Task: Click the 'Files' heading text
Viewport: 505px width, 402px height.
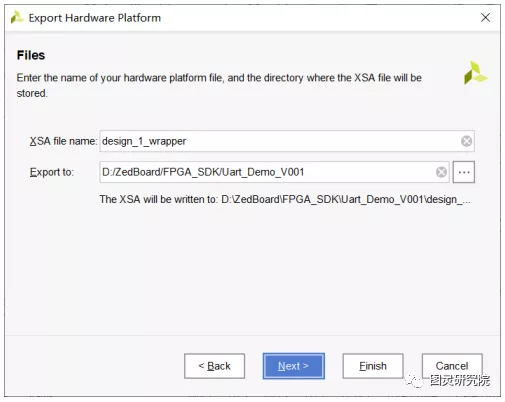Action: 31,55
